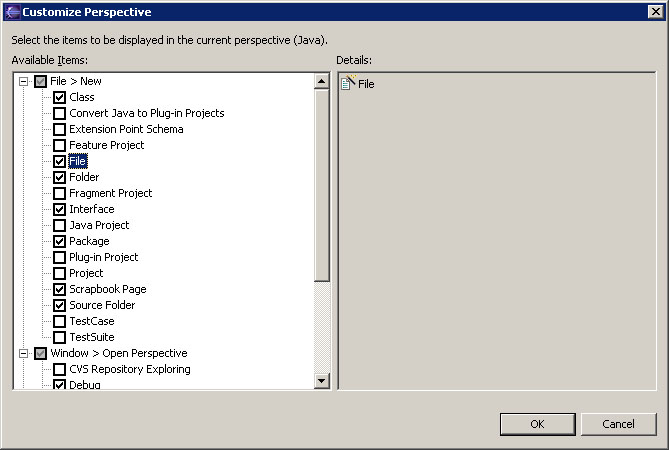The width and height of the screenshot is (669, 450).
Task: Uncheck the Scrapbook Page checkbox
Action: 59,289
